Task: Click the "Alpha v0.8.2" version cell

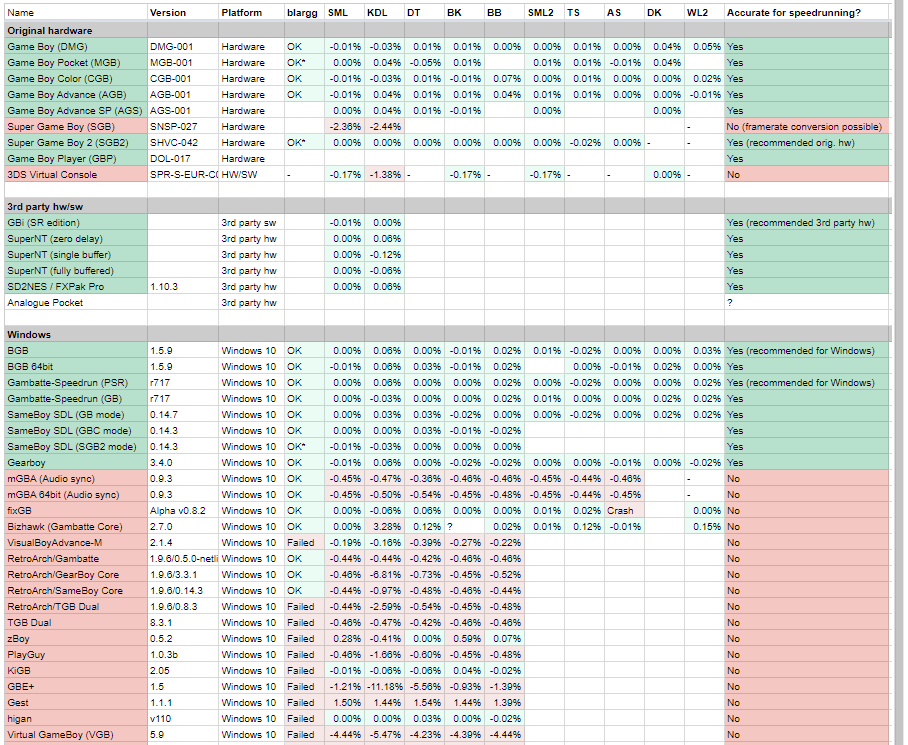Action: point(182,511)
